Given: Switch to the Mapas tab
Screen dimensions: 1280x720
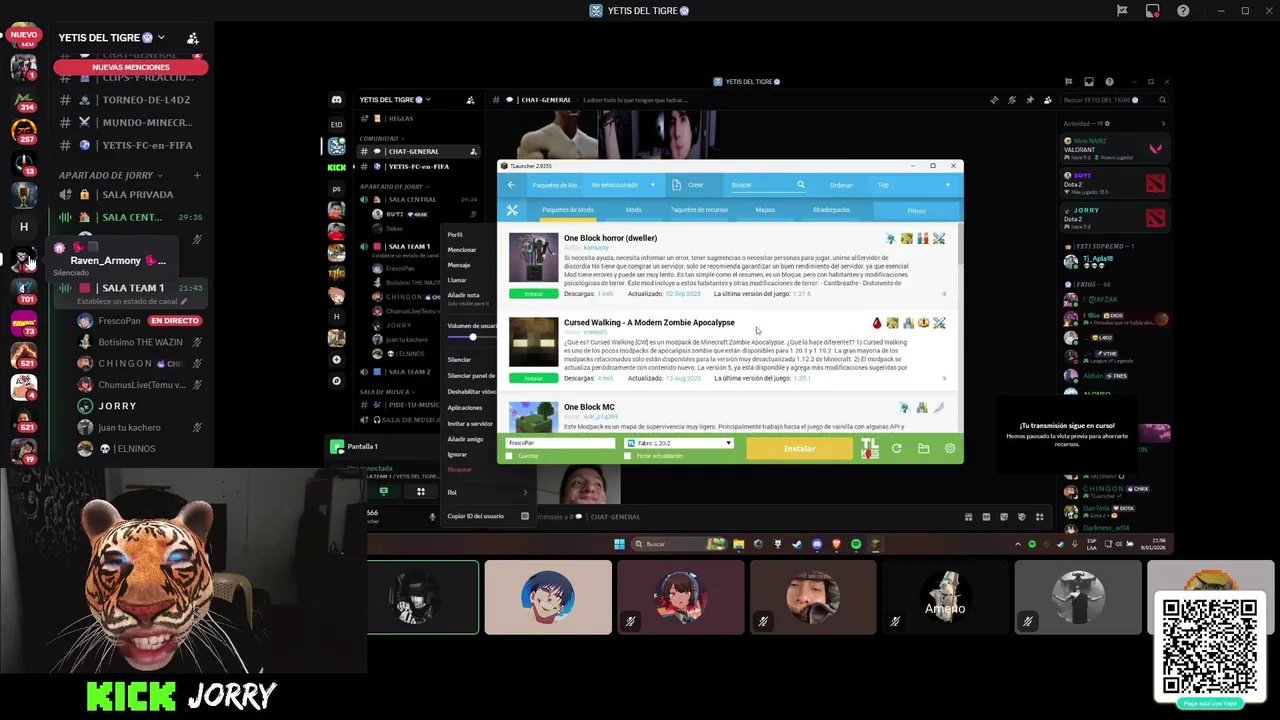Looking at the screenshot, I should (765, 210).
